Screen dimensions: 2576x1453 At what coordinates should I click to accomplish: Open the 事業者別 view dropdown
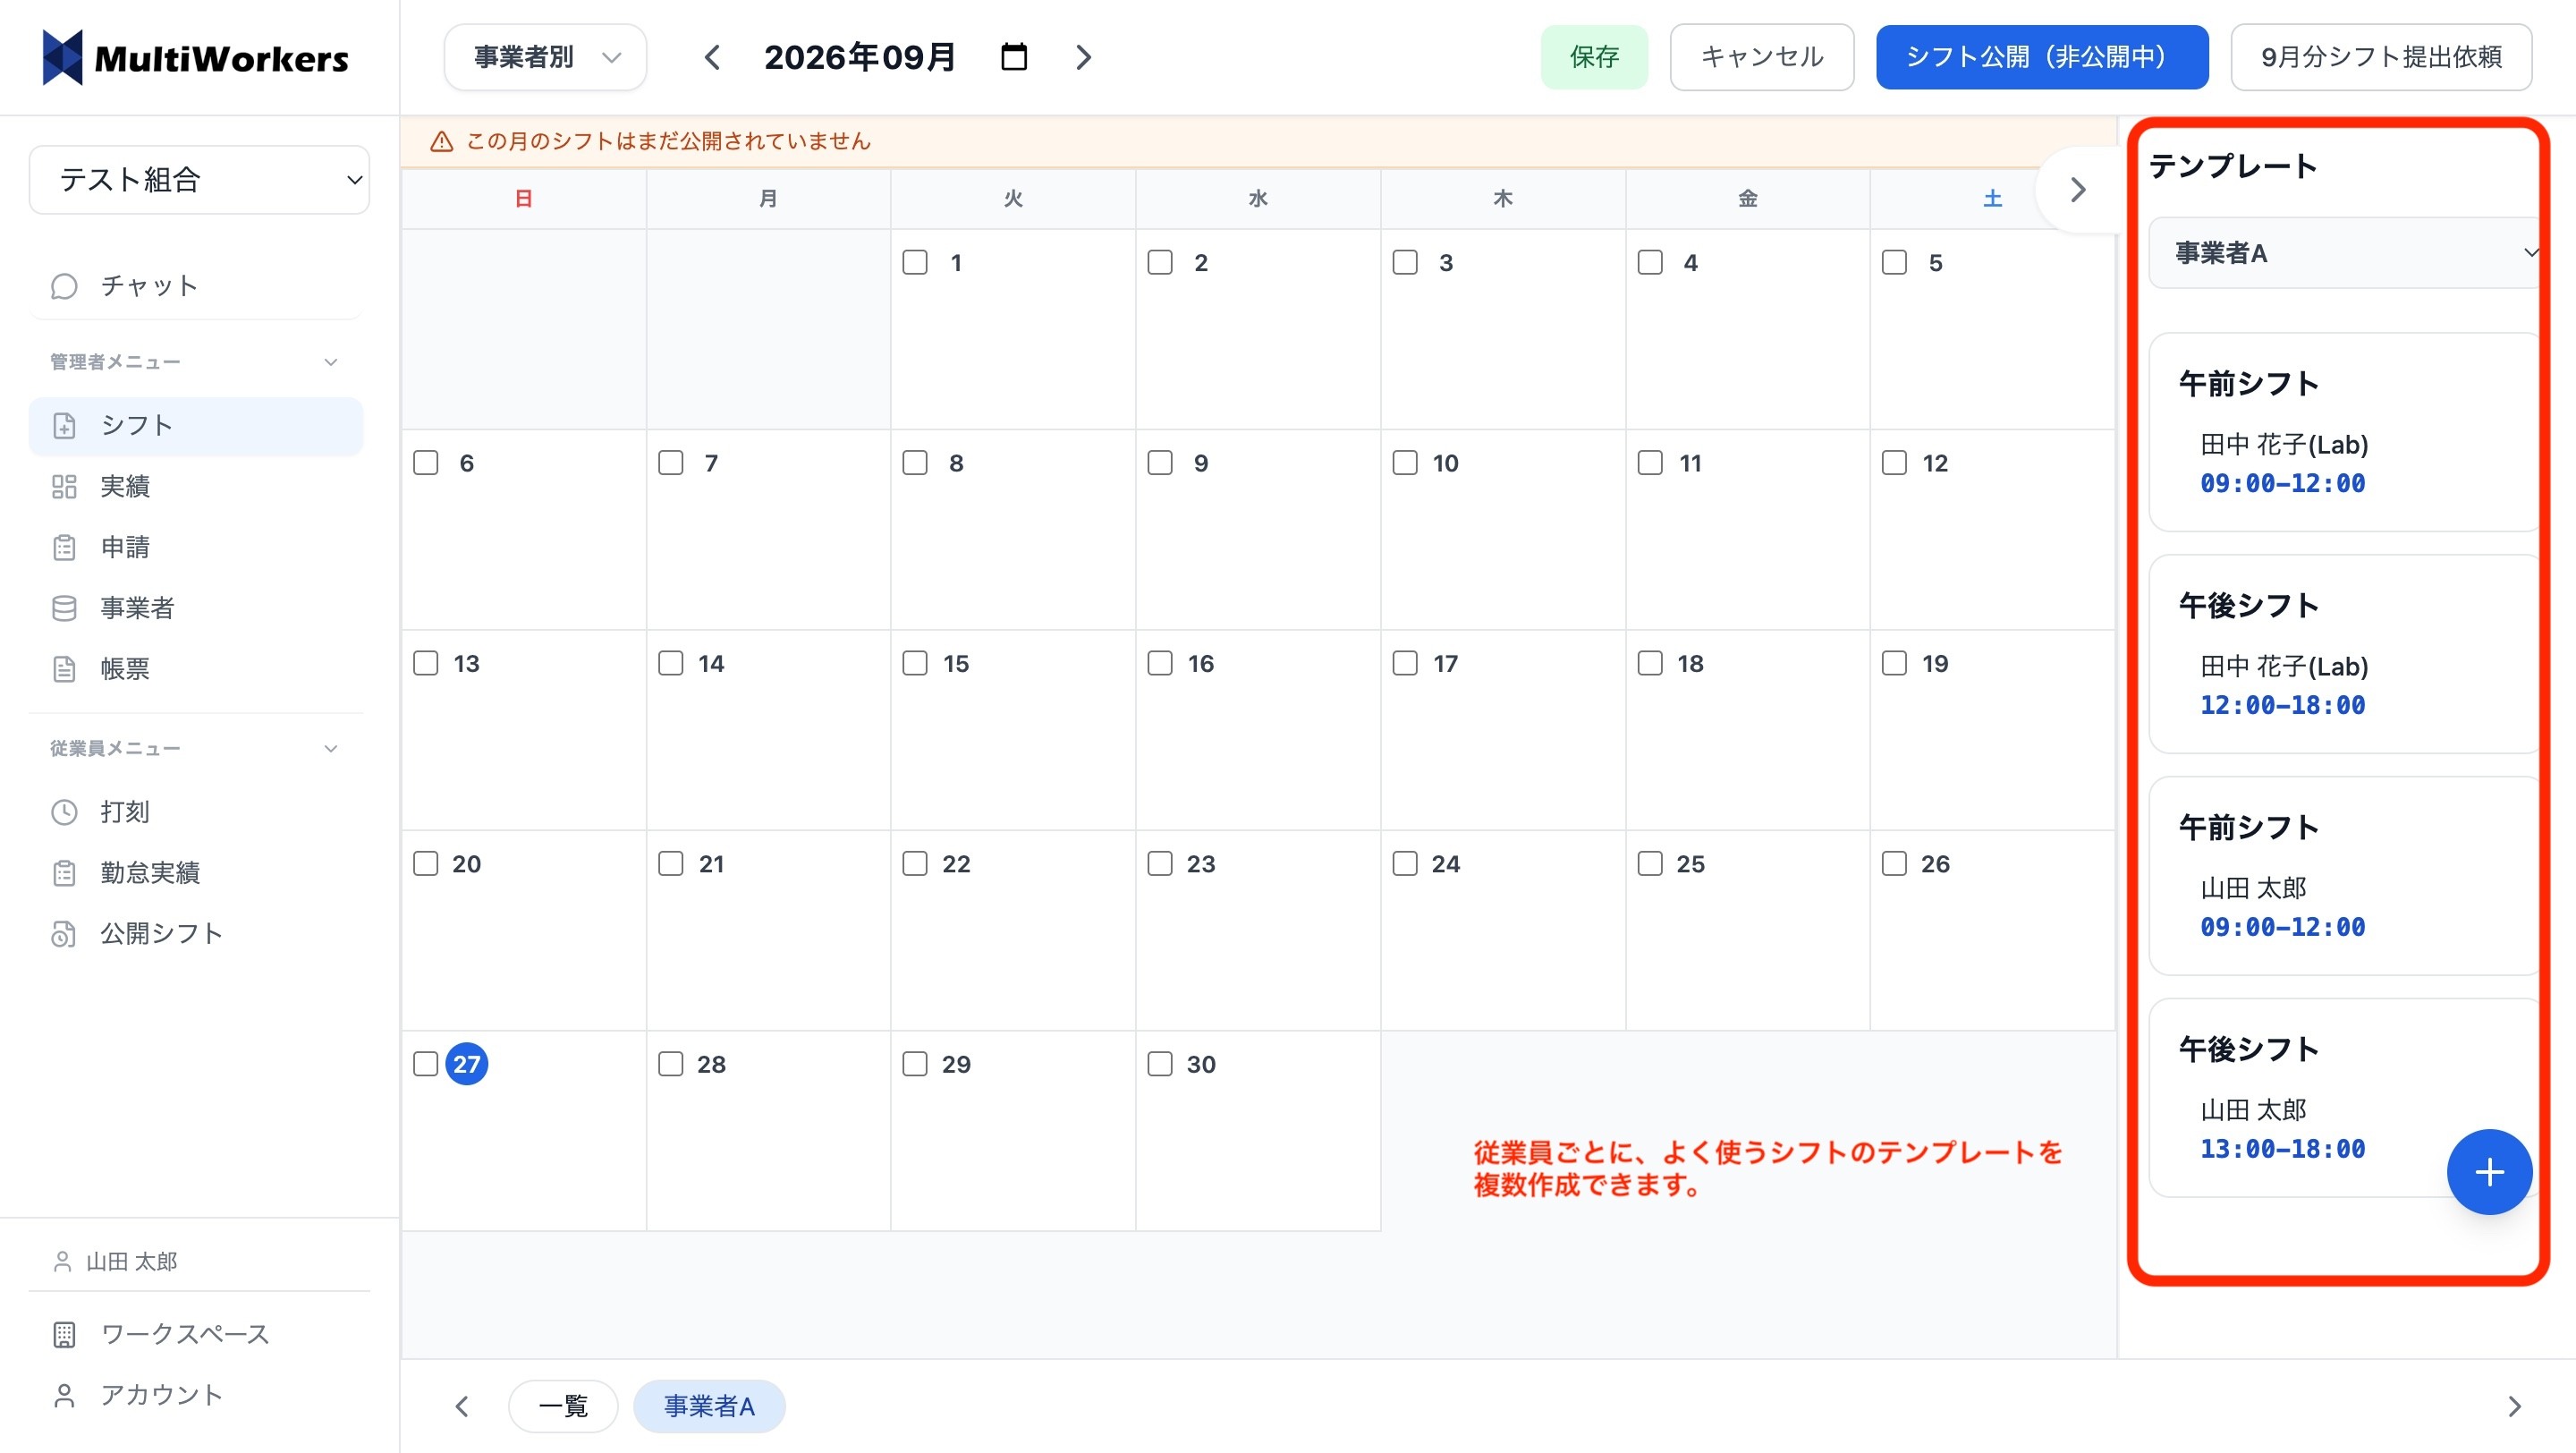coord(545,57)
